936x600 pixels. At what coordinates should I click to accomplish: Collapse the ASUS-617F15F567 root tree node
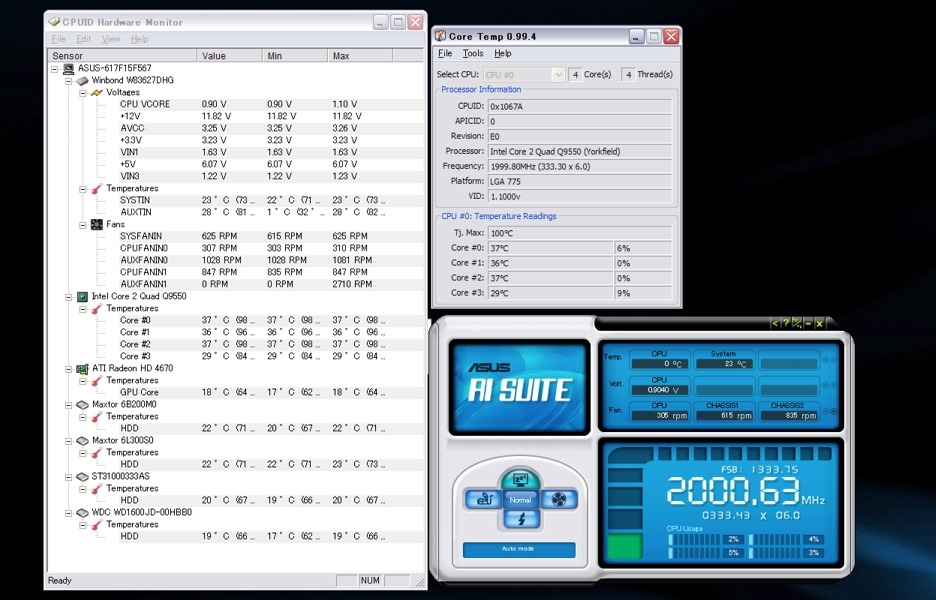[55, 68]
